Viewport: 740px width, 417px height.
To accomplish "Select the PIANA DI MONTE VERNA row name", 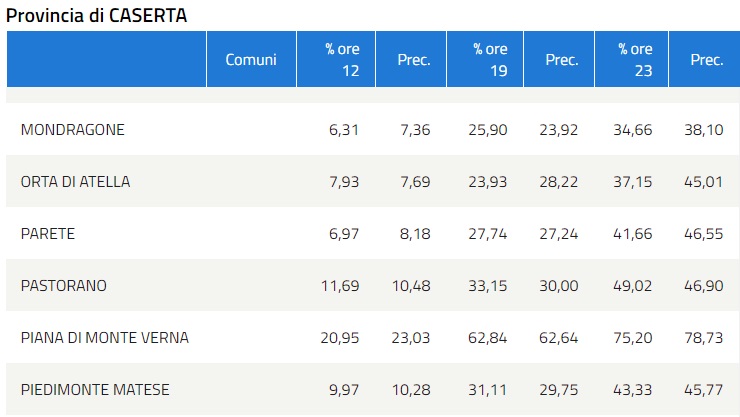I will coord(104,338).
